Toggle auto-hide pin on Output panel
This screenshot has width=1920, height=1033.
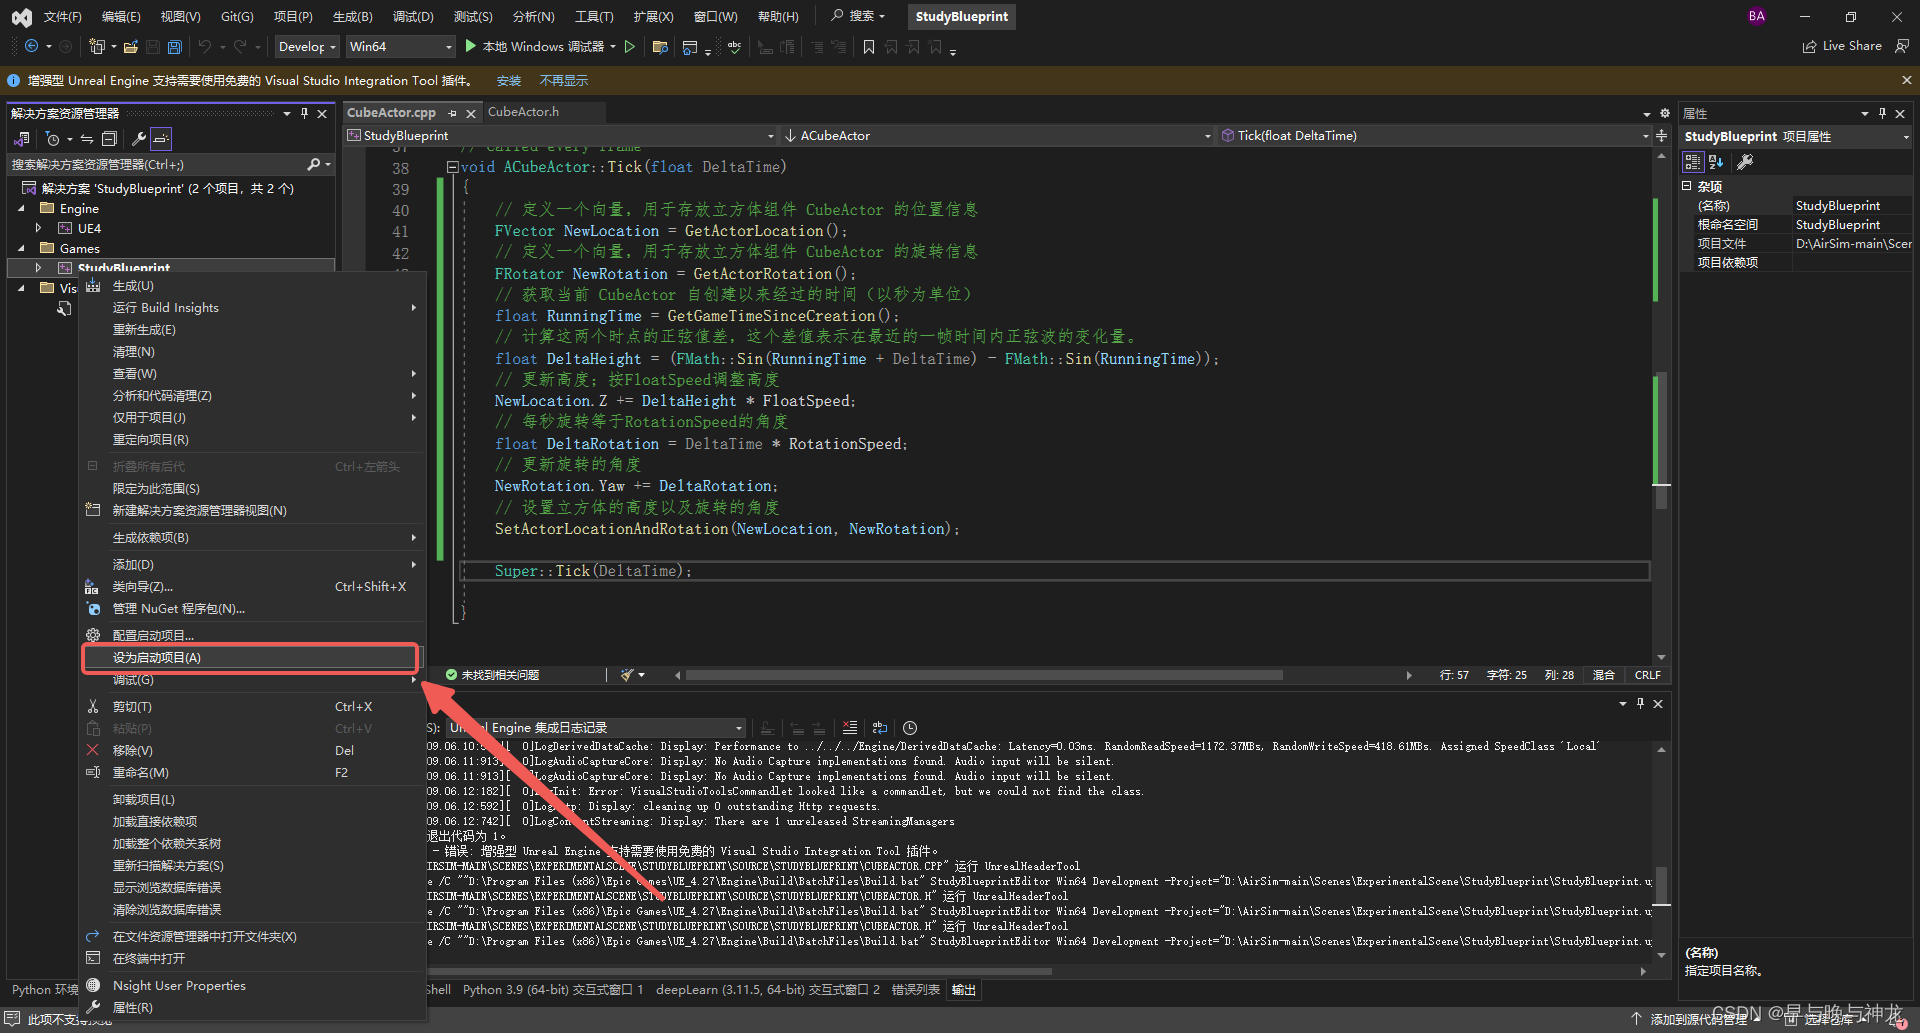(1640, 704)
